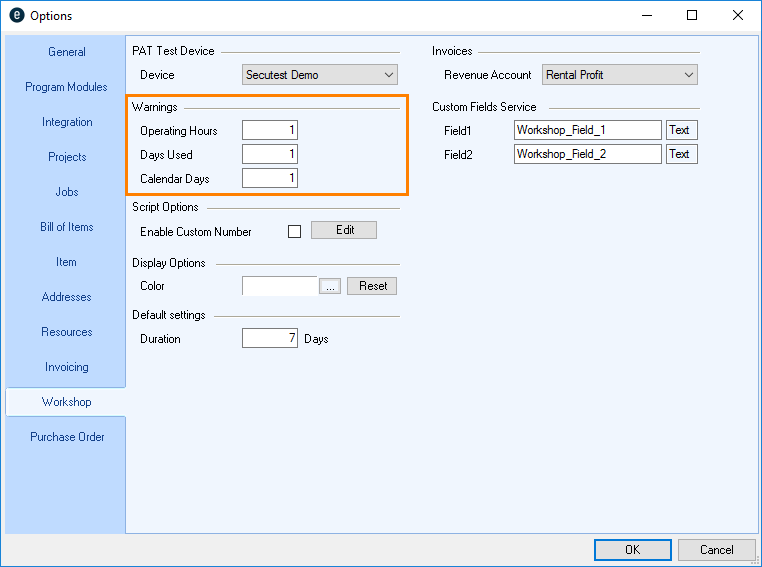
Task: Click Text button beside Field1
Action: pyautogui.click(x=680, y=130)
